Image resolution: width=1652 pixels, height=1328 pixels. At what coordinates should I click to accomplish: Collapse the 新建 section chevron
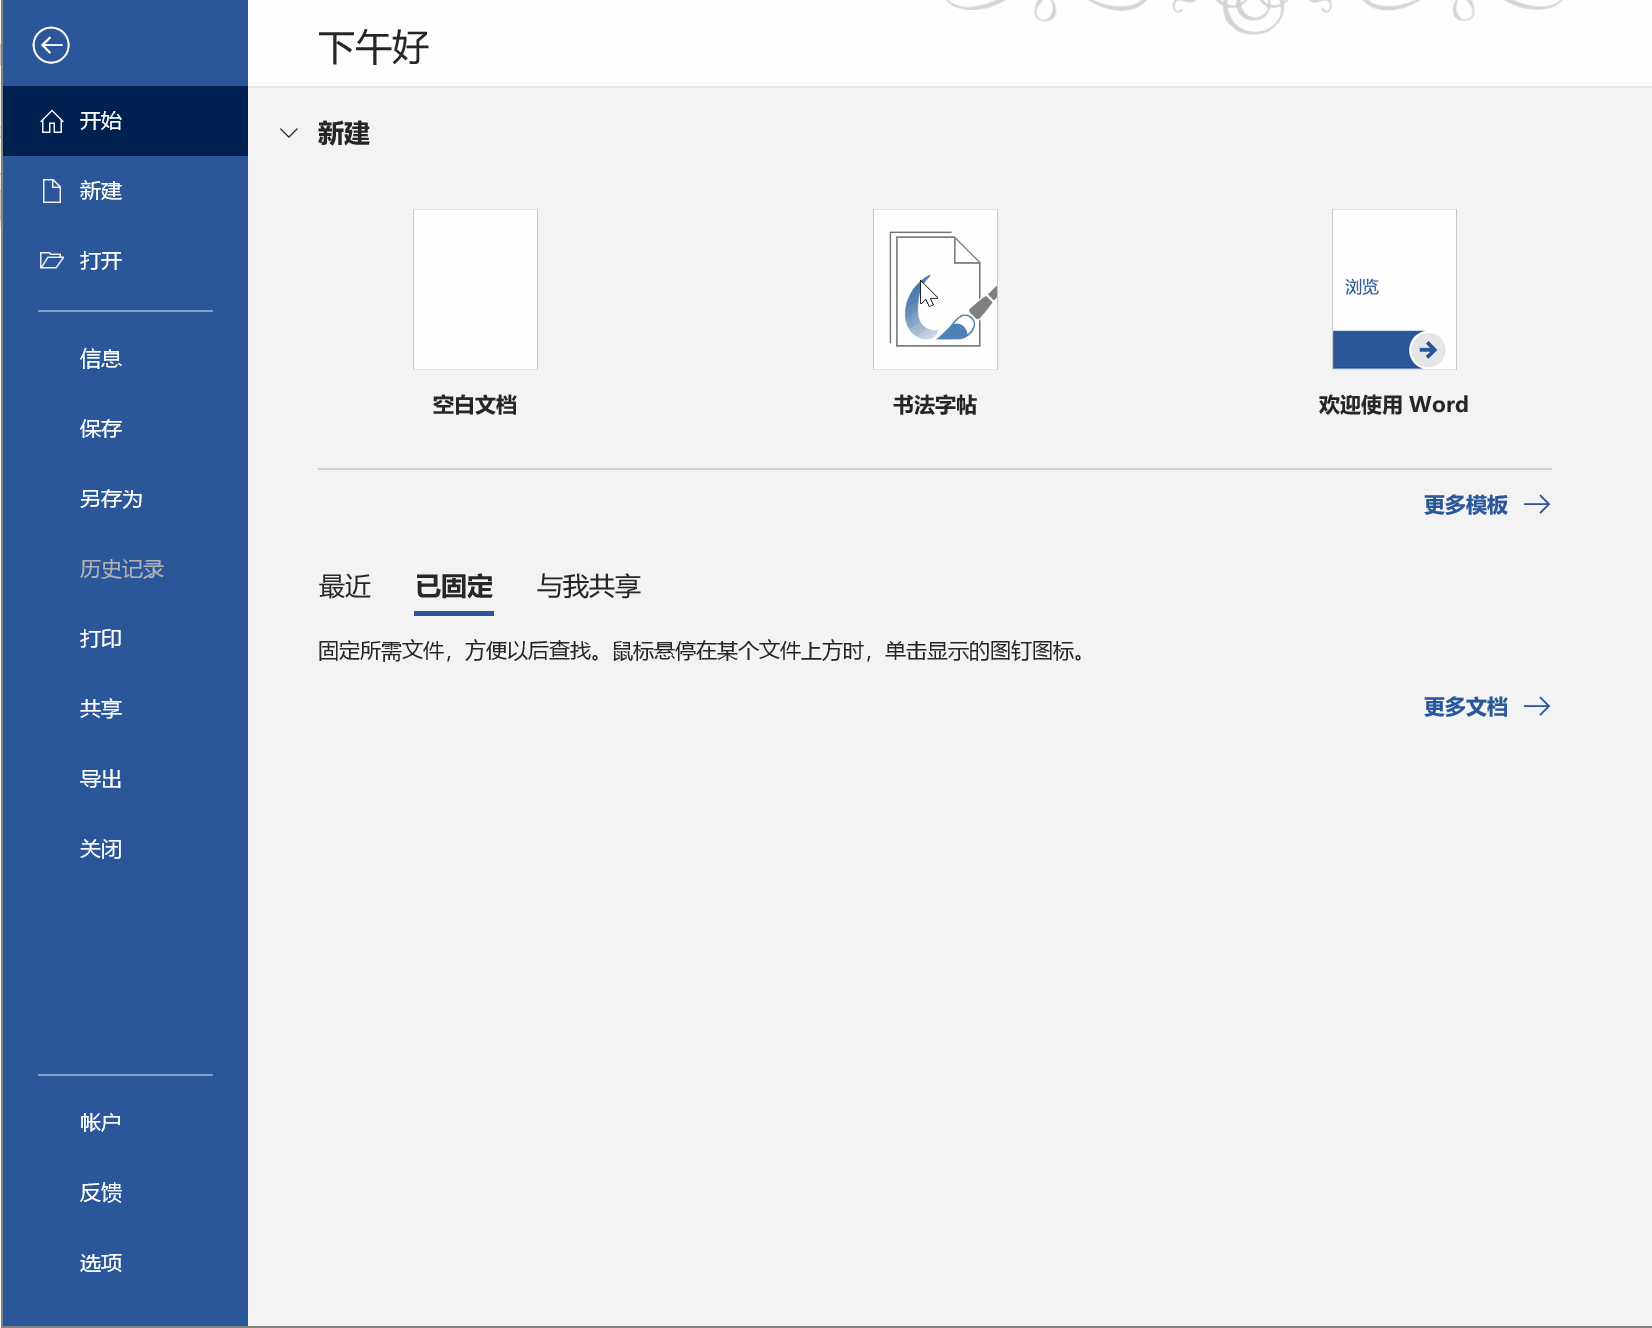289,133
